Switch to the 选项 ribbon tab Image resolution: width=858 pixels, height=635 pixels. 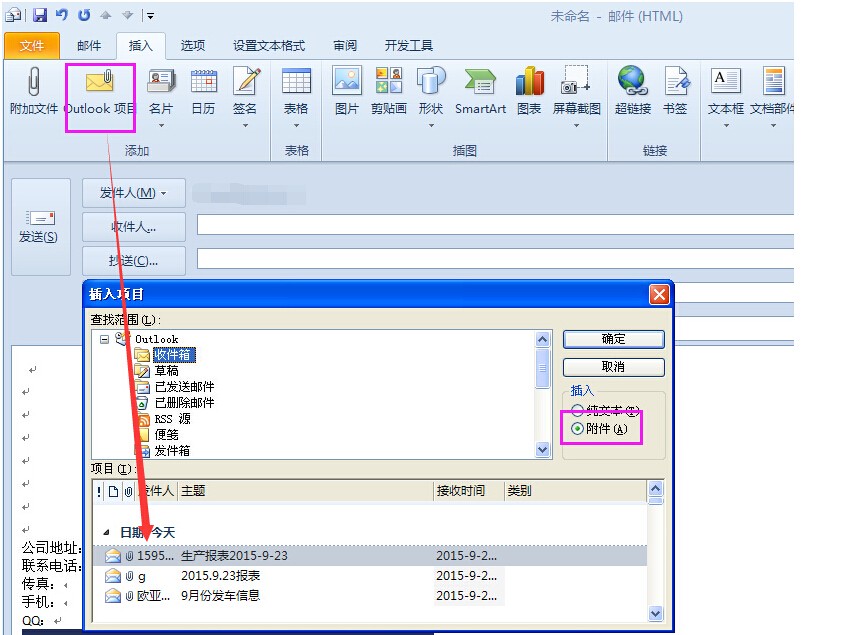[x=192, y=45]
